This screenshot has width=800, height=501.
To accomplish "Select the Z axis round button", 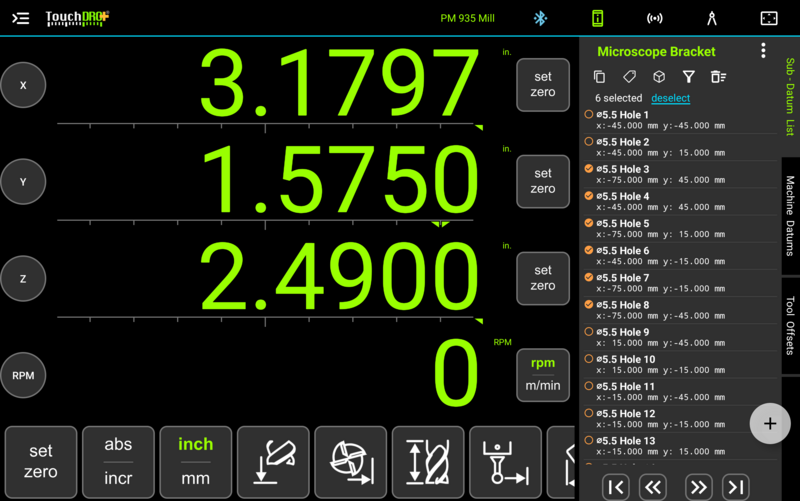I will pos(23,279).
